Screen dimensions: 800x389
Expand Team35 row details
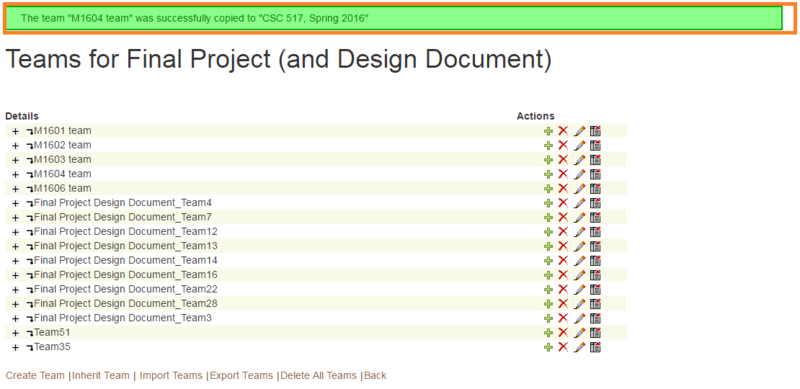15,348
